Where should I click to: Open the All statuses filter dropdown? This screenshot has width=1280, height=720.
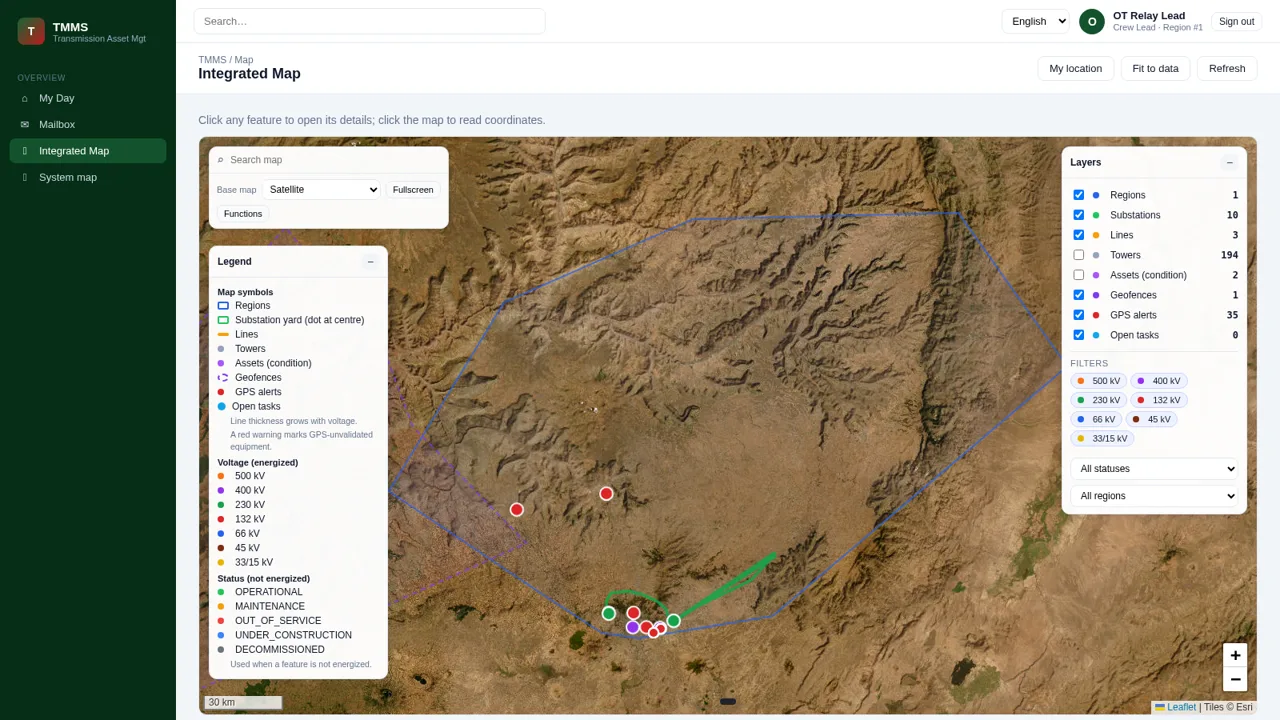click(x=1154, y=469)
